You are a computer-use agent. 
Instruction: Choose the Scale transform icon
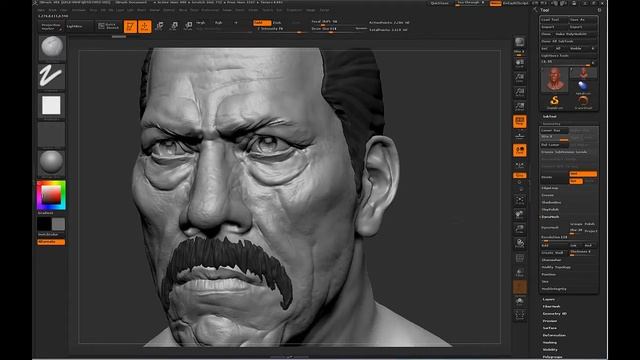(174, 26)
